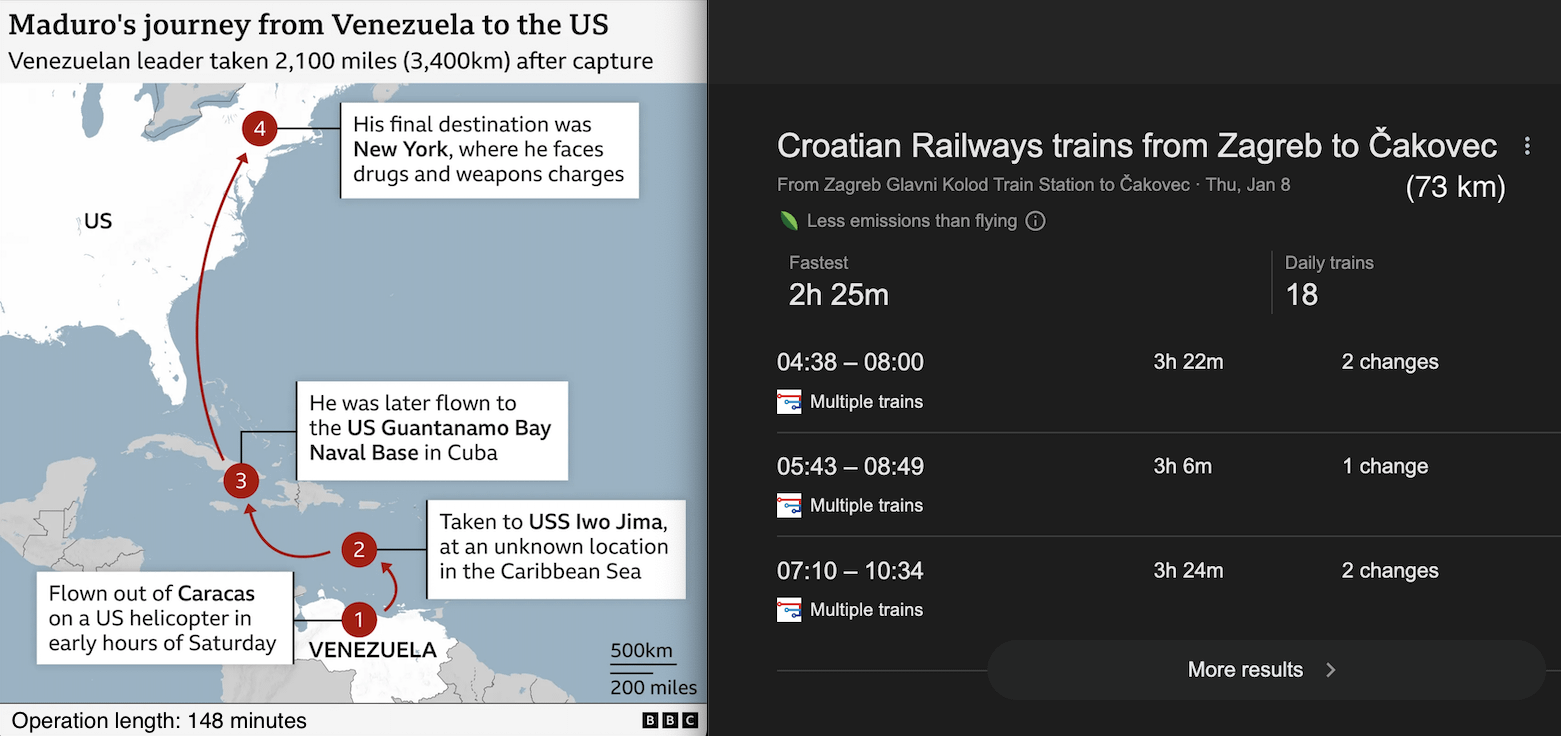
Task: Click the train icon for 04:38 departure
Action: [x=789, y=402]
